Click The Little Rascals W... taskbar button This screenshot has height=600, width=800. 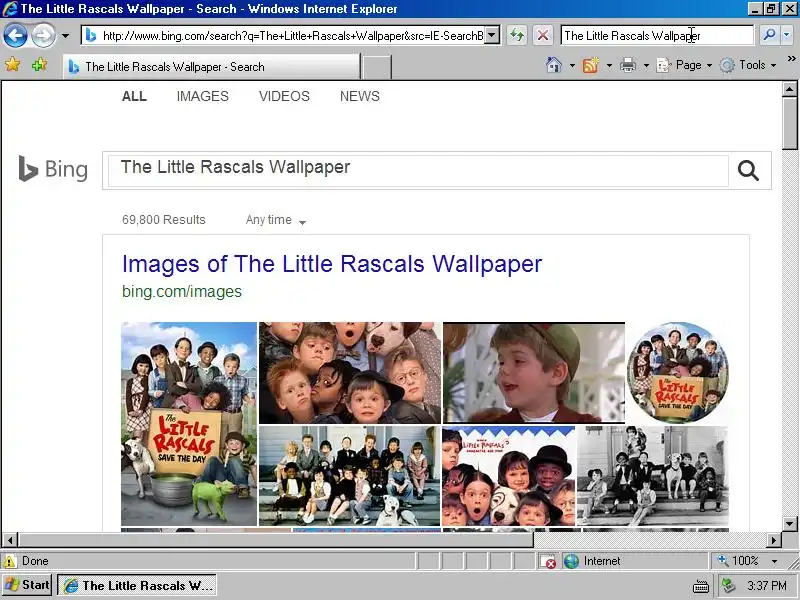coord(137,585)
